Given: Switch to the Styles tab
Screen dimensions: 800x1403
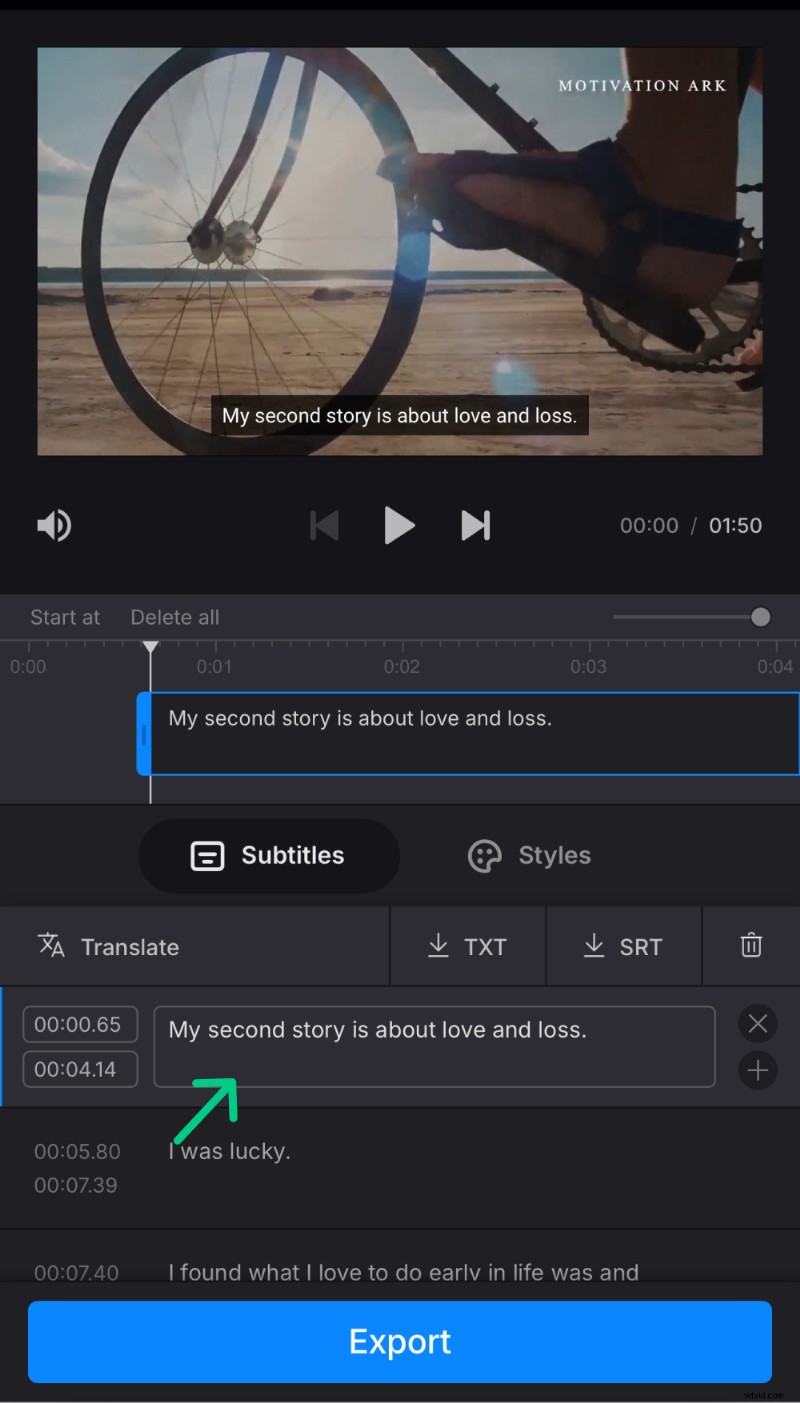Looking at the screenshot, I should (x=528, y=855).
